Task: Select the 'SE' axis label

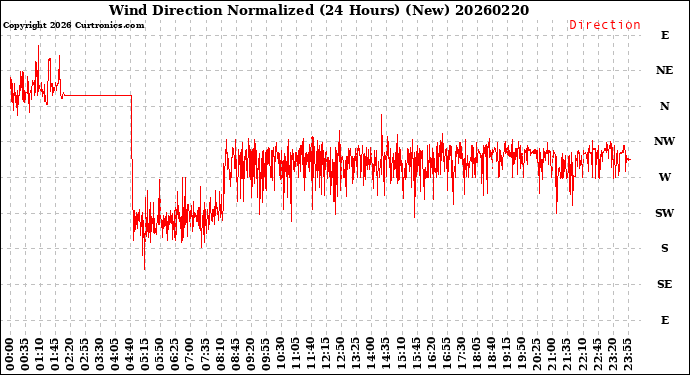Action: [x=664, y=284]
